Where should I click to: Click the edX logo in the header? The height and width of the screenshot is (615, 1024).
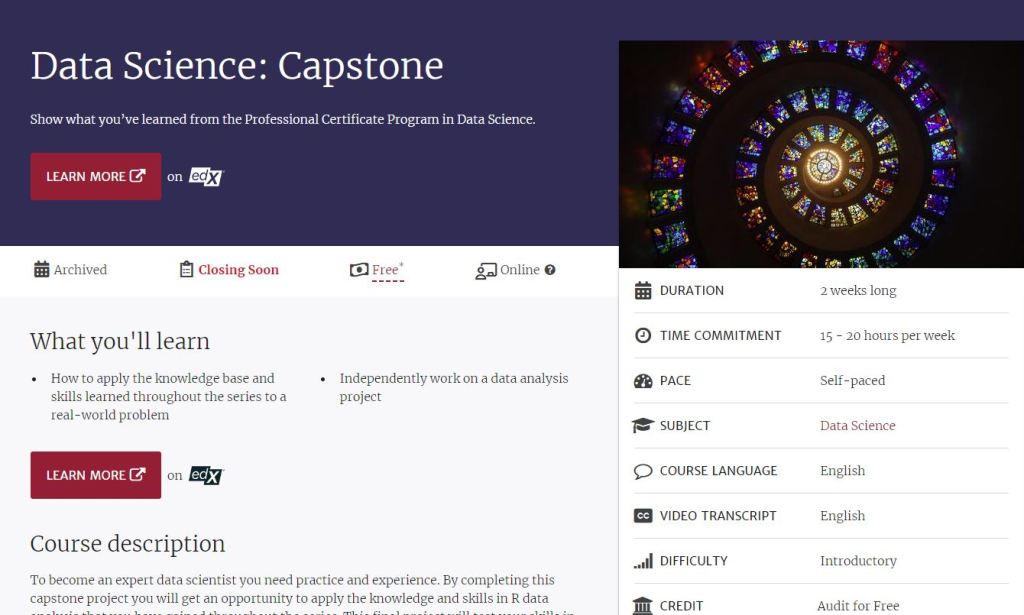point(207,176)
